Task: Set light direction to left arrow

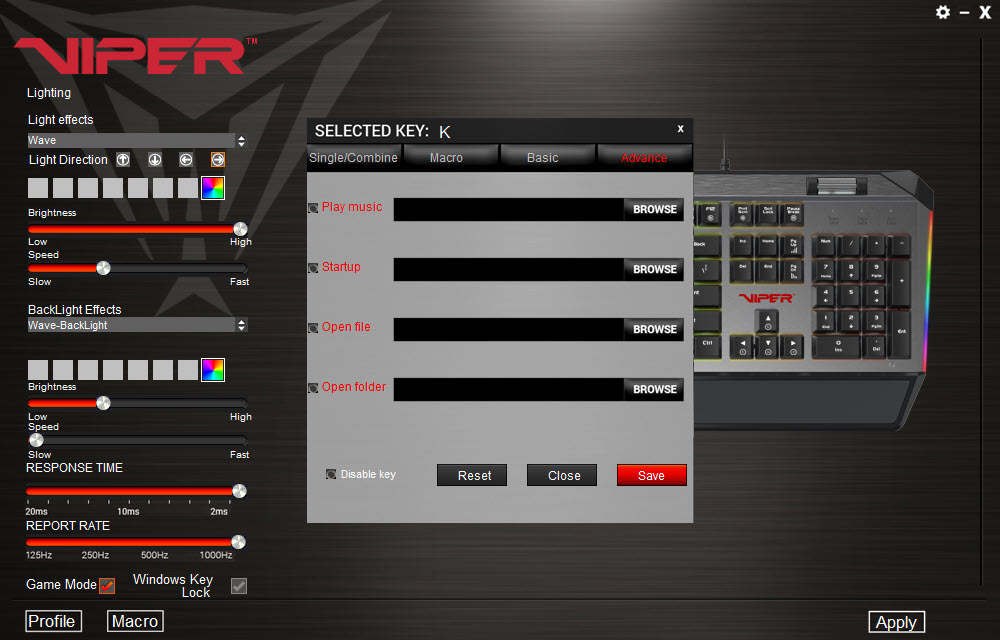Action: [x=186, y=160]
